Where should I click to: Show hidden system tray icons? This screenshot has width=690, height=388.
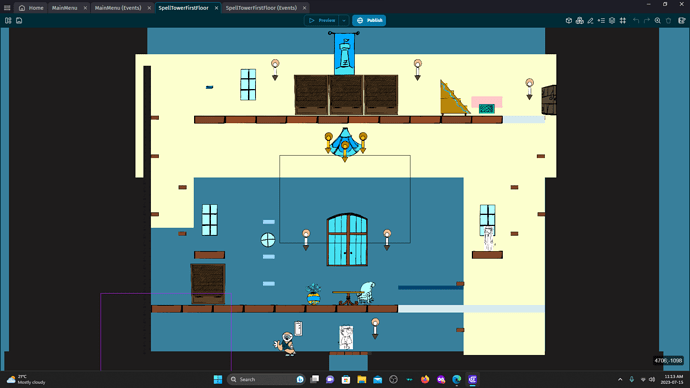coord(620,379)
